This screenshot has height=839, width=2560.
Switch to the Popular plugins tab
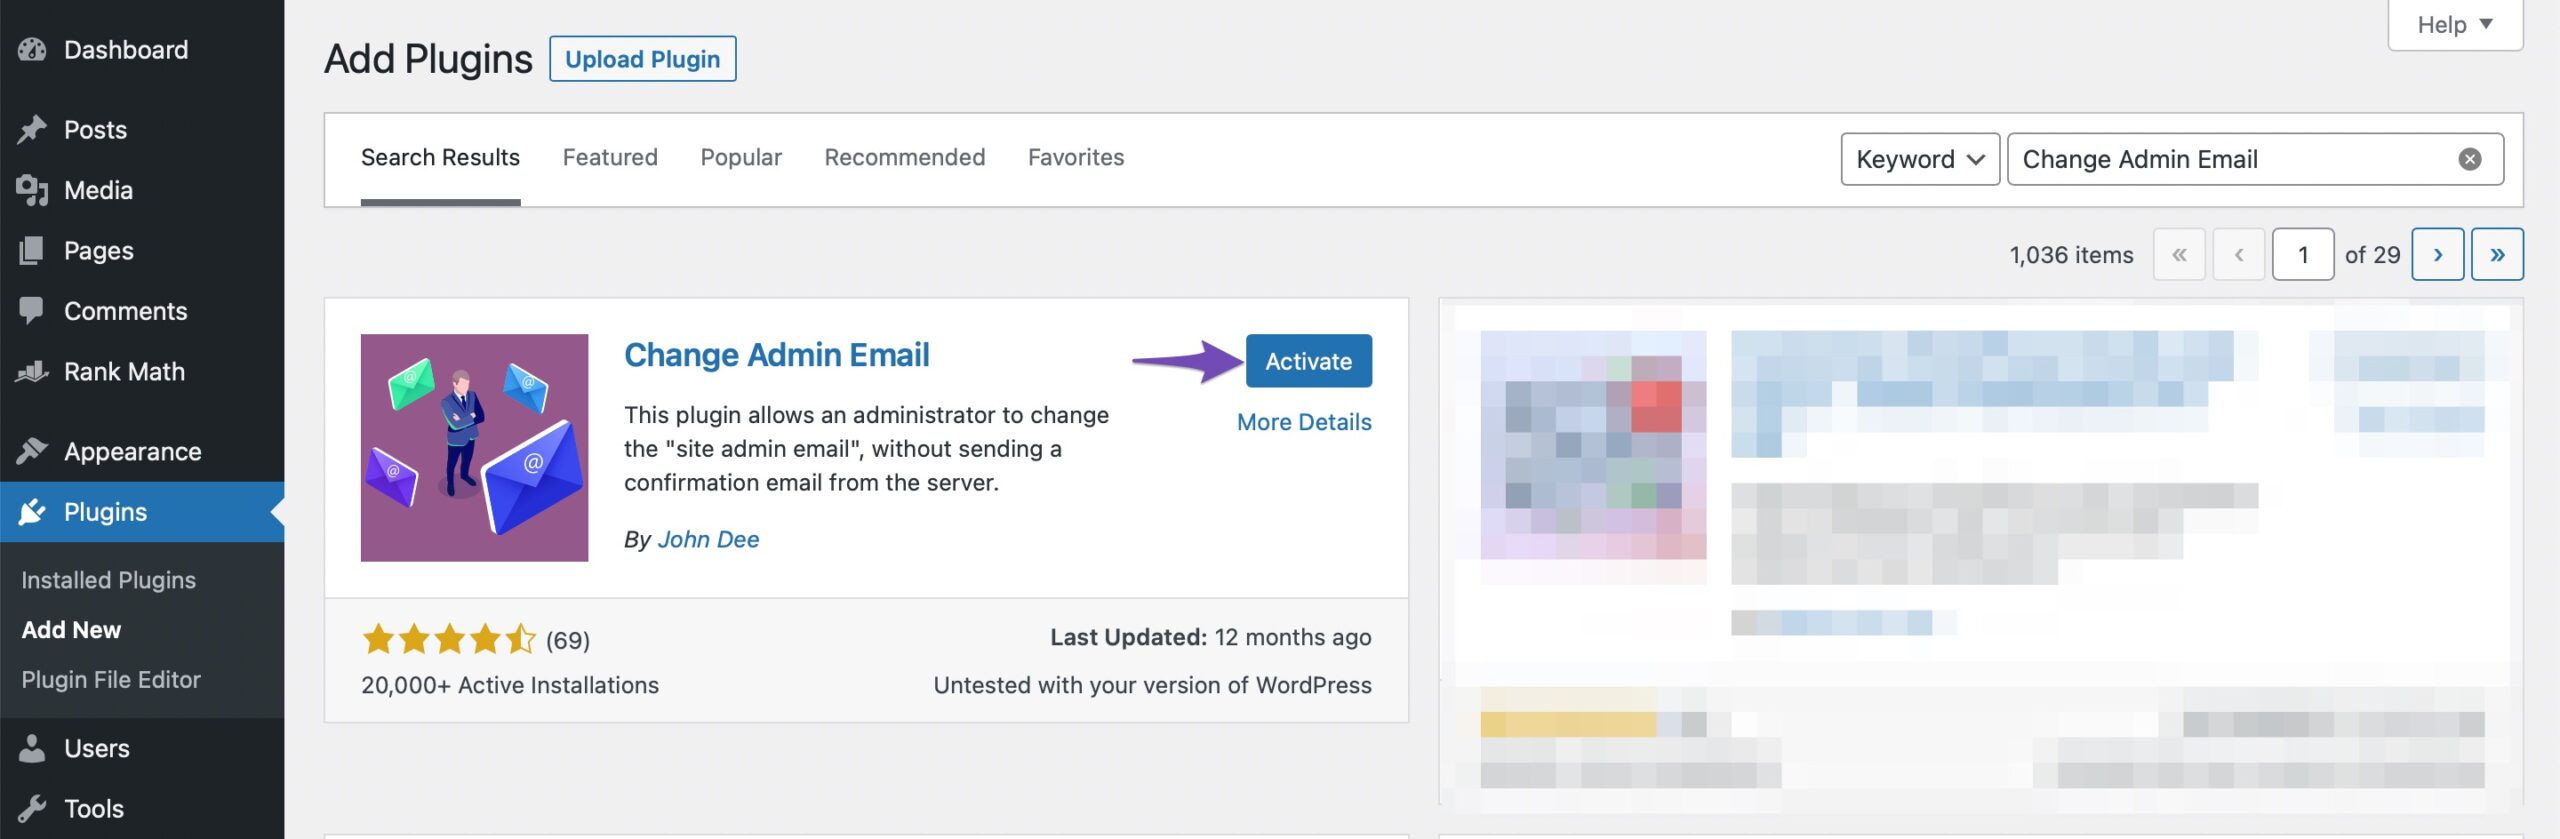740,157
